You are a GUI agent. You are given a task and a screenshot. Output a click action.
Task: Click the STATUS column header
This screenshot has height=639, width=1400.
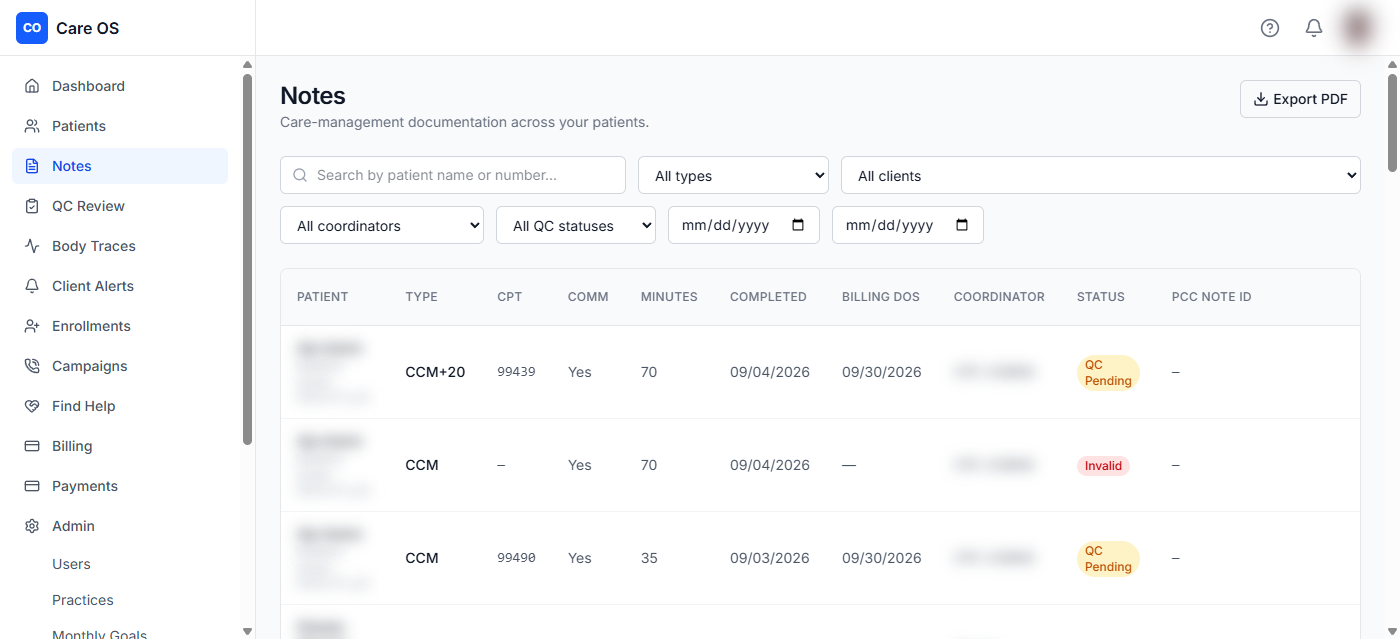[1101, 297]
